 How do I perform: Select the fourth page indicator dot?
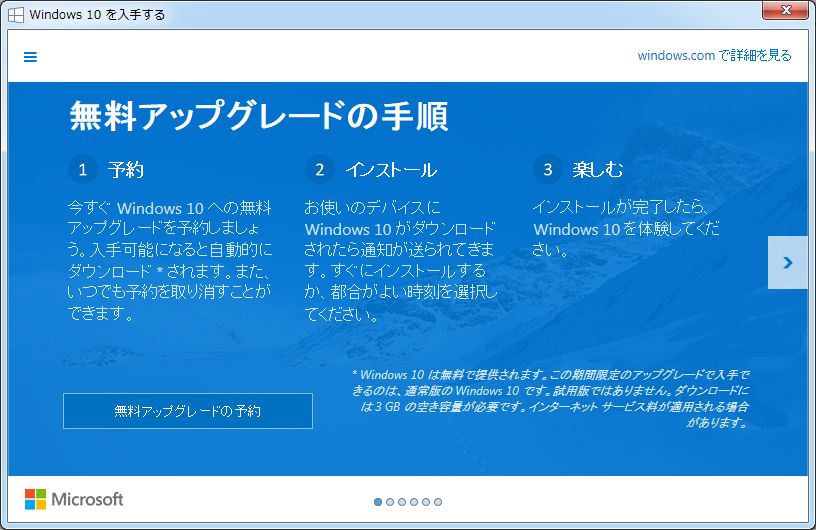pos(414,502)
